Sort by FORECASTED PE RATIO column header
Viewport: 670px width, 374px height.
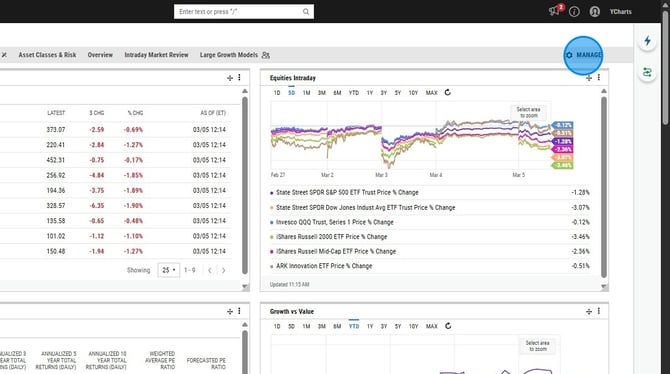click(x=206, y=364)
